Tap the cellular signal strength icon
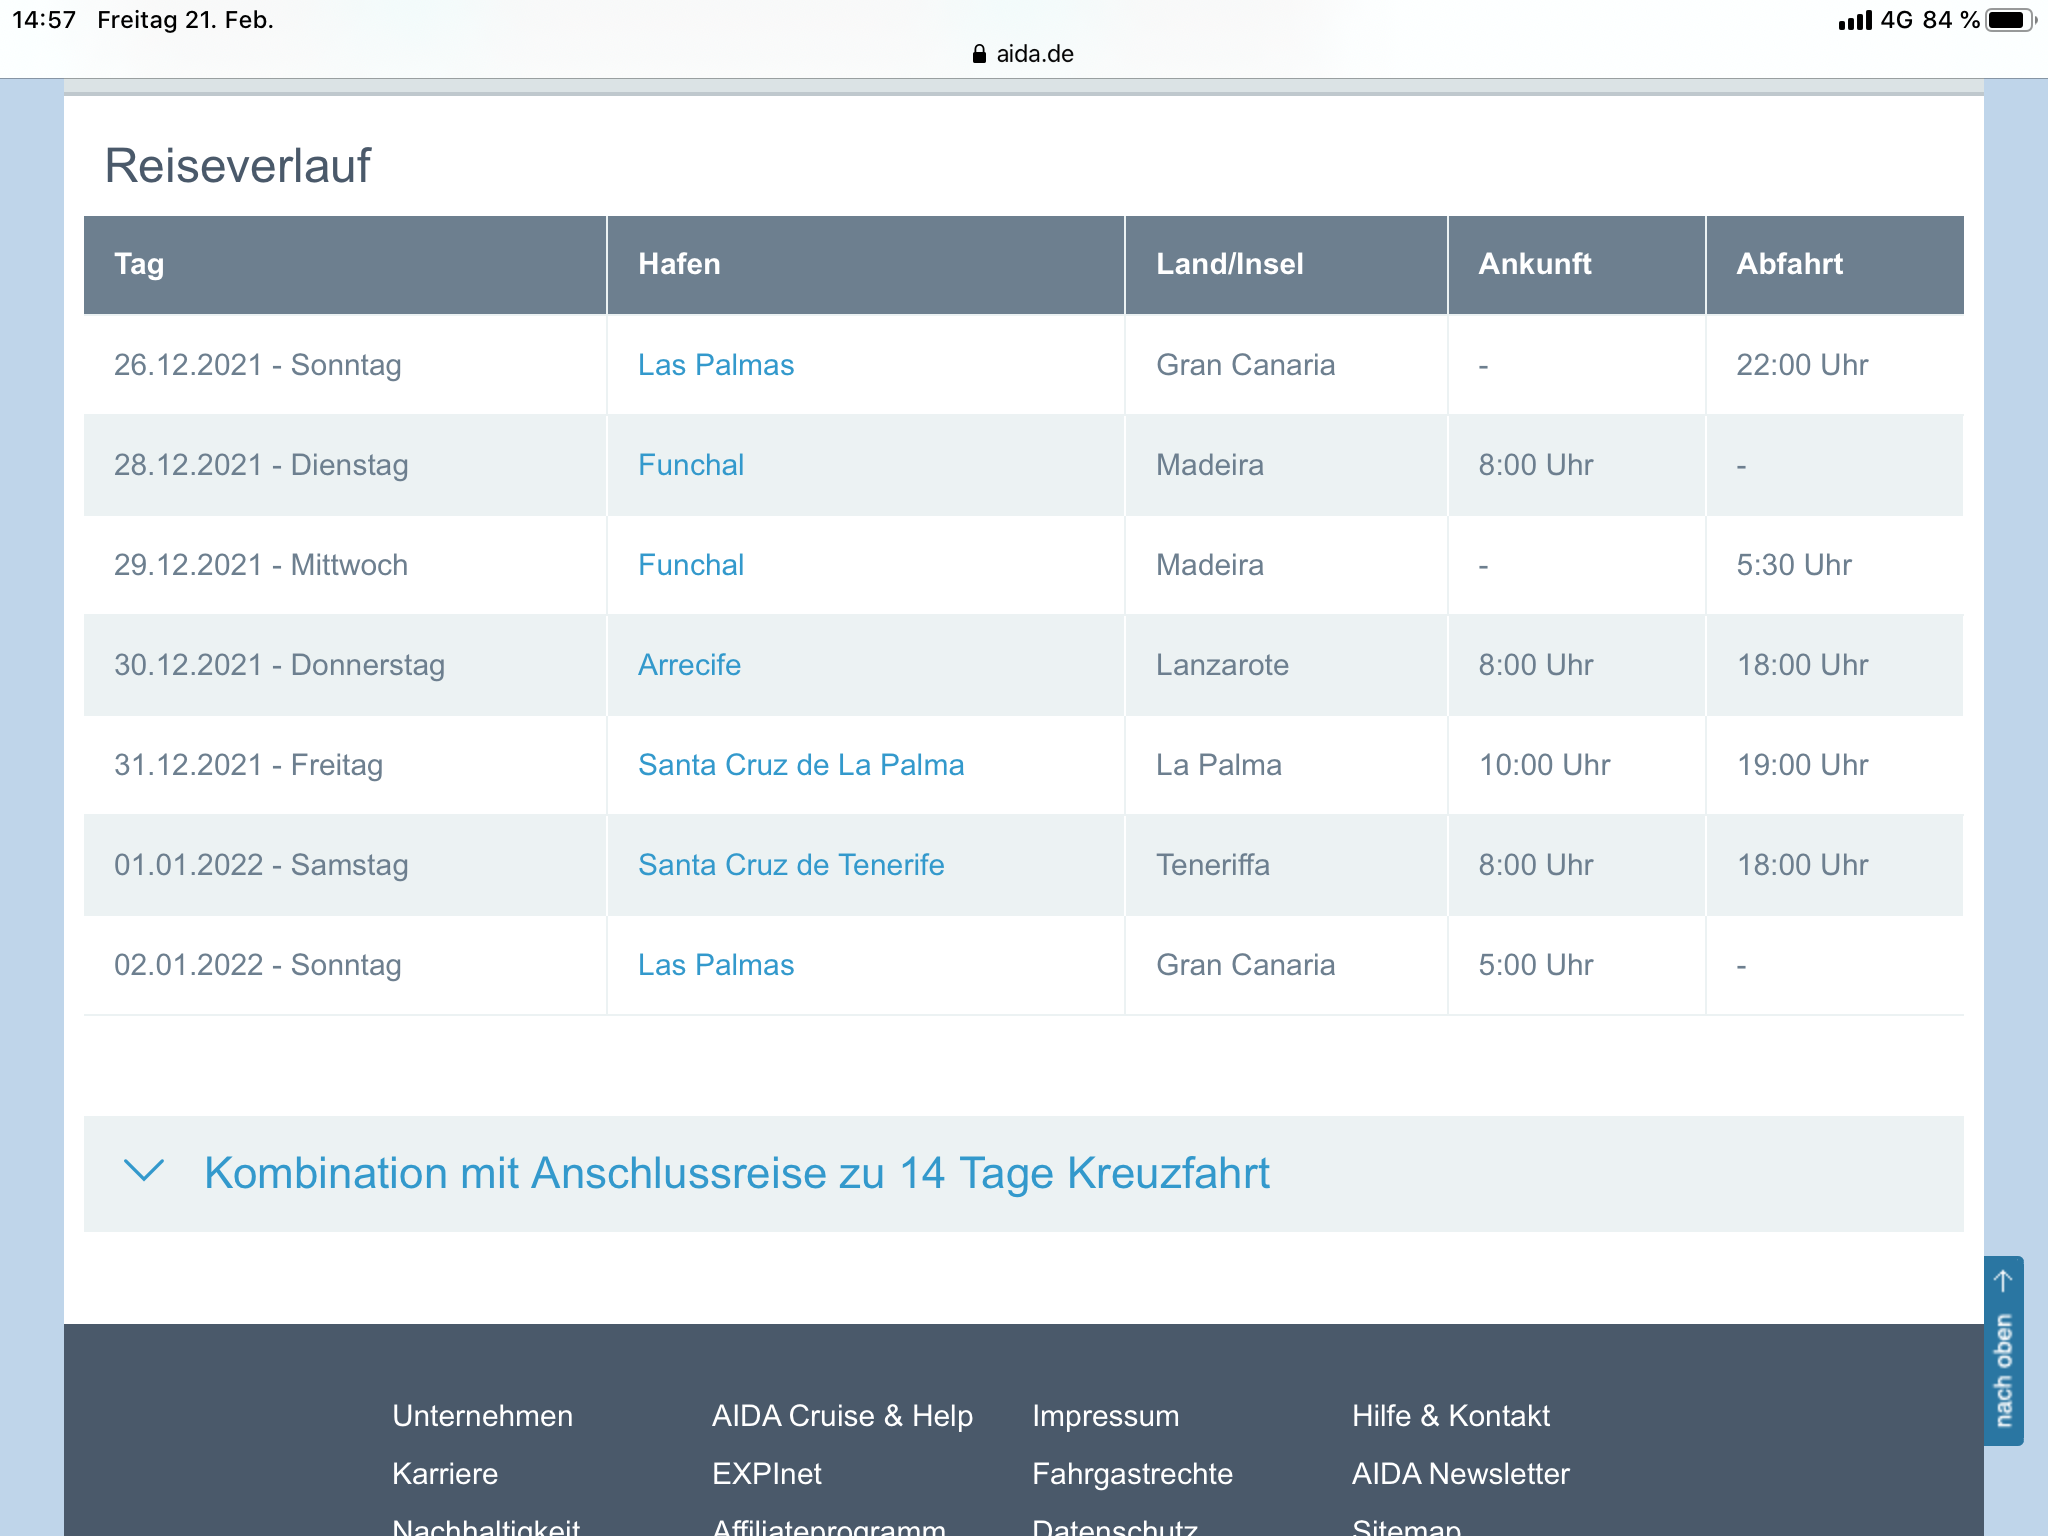The height and width of the screenshot is (1536, 2048). click(x=1854, y=21)
